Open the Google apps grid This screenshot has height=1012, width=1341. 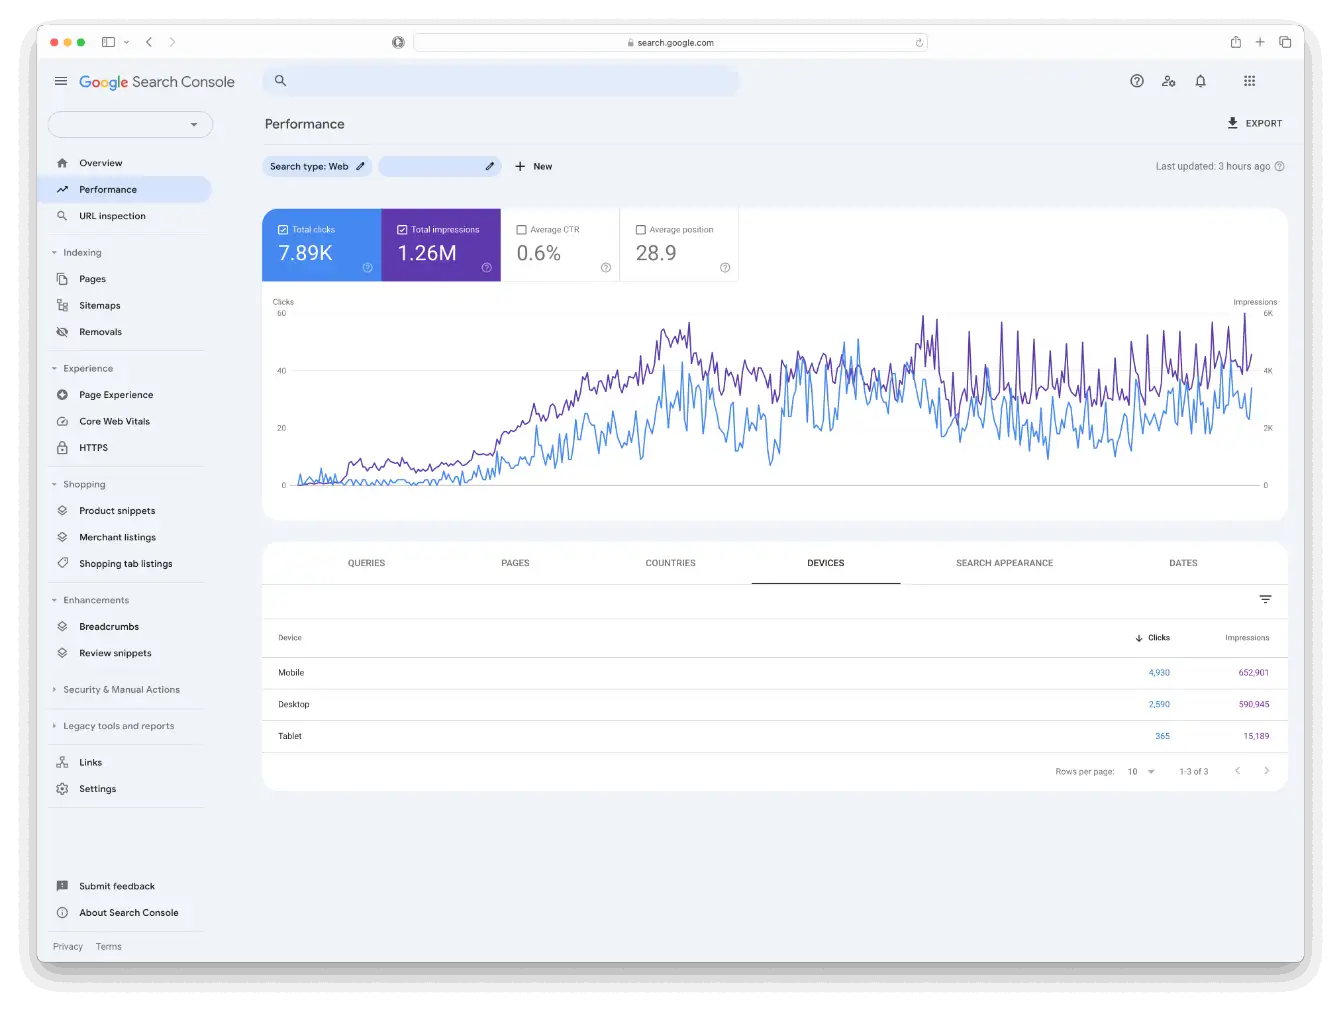coord(1250,81)
